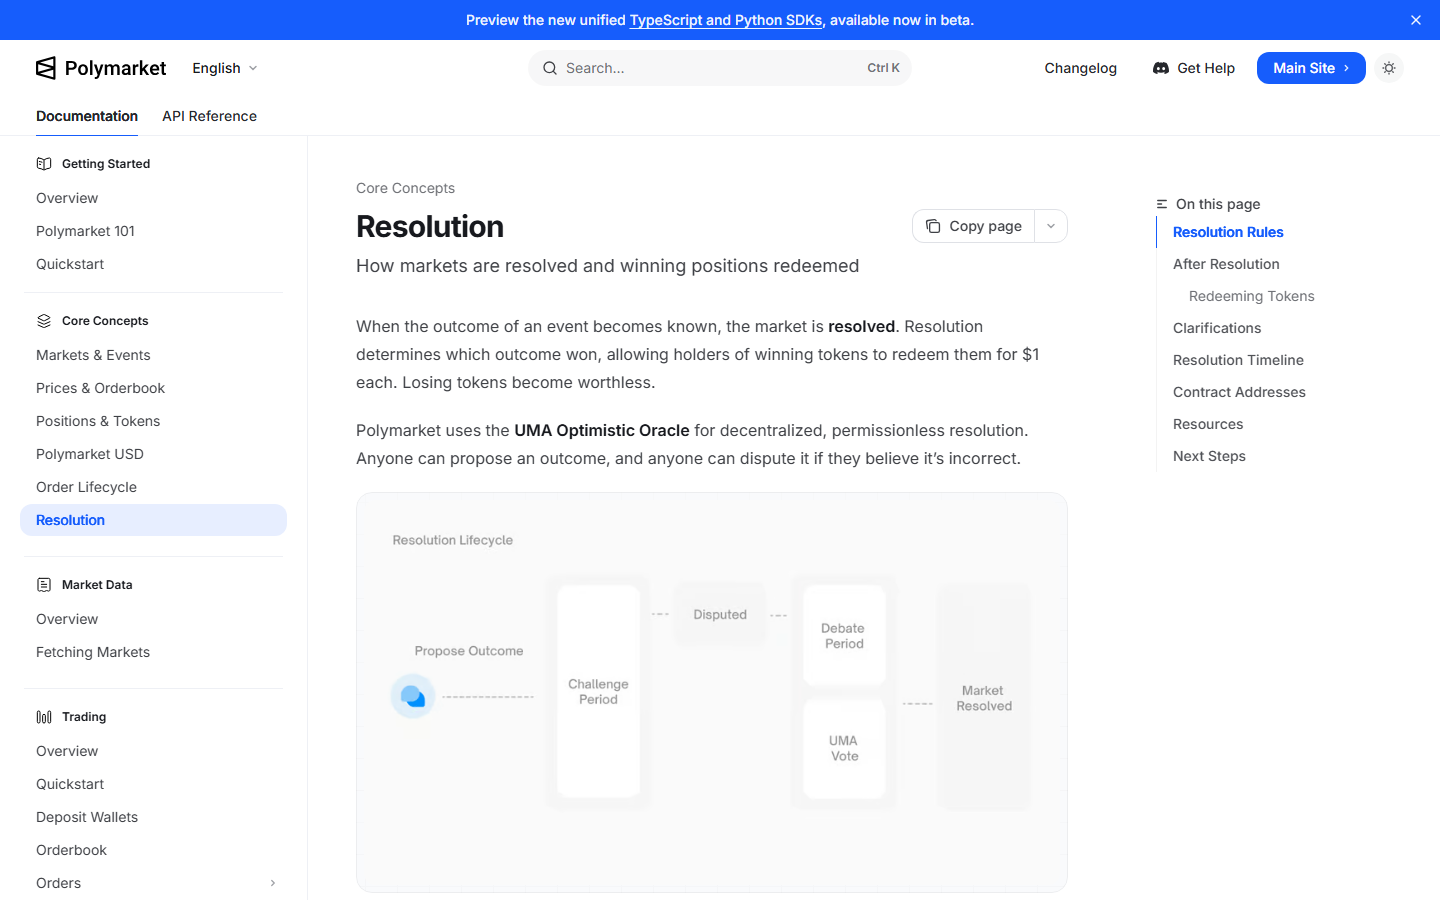Jump to After Resolution section
Viewport: 1440px width, 900px height.
tap(1226, 264)
